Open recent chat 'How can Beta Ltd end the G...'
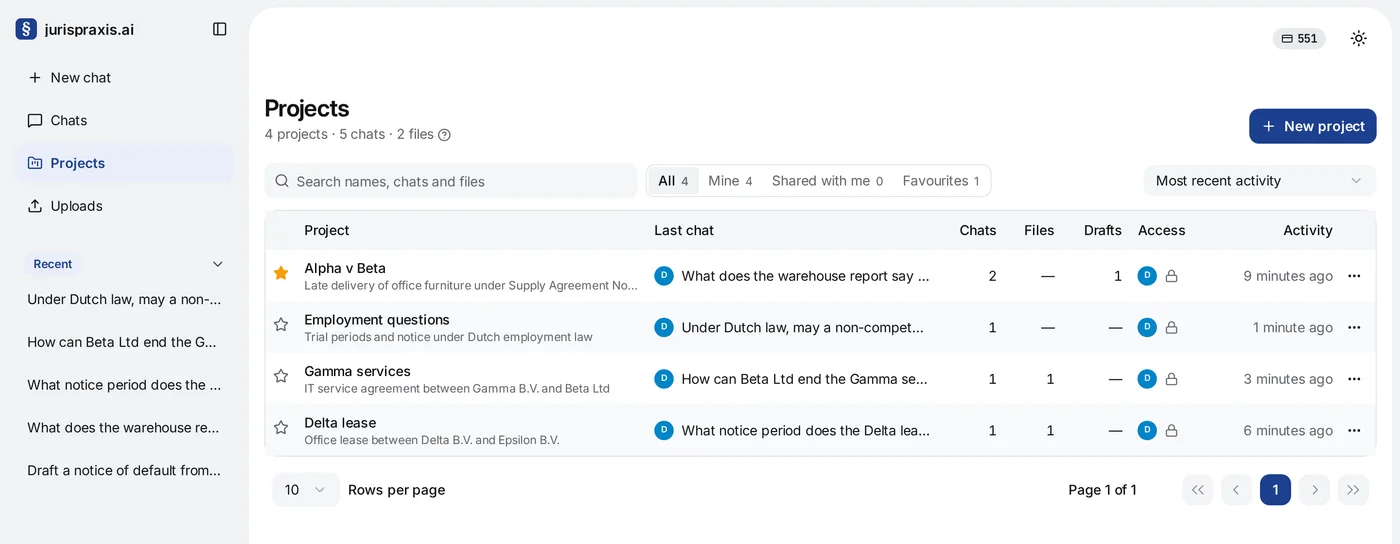 point(124,342)
